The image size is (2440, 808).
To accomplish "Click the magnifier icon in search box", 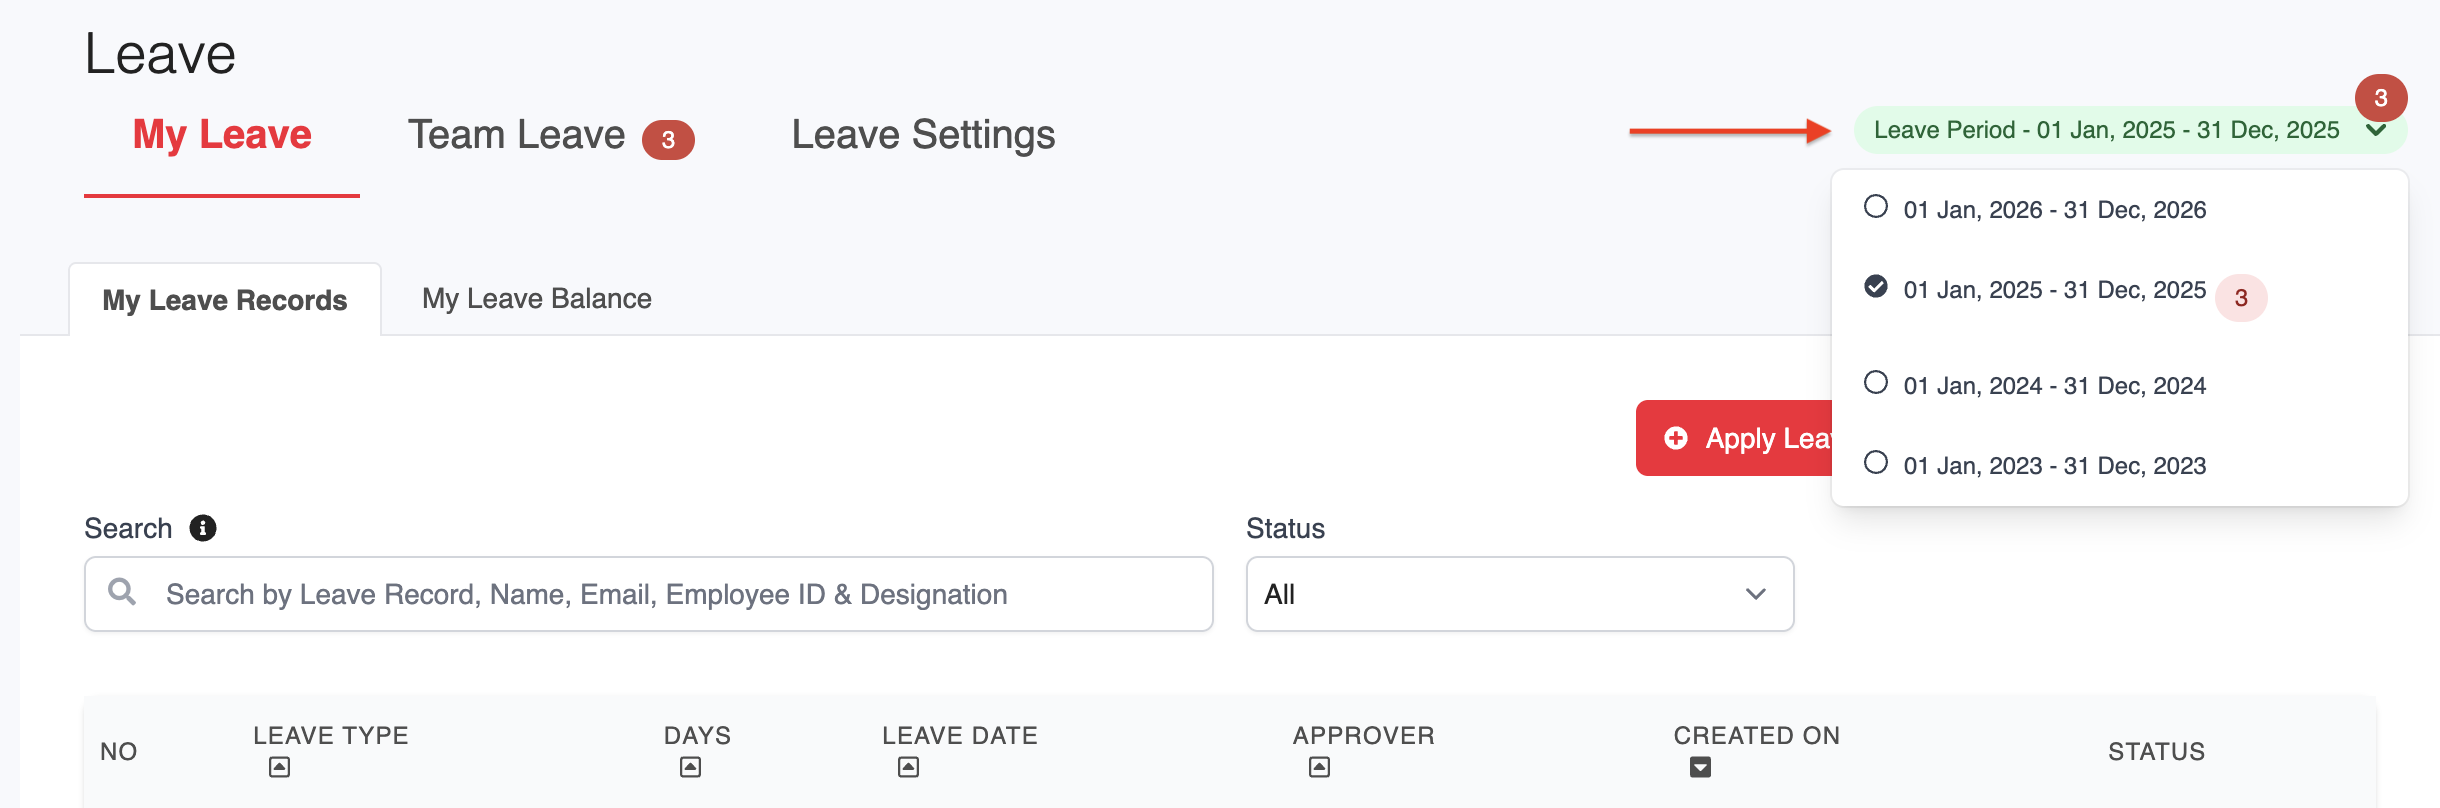I will (122, 592).
